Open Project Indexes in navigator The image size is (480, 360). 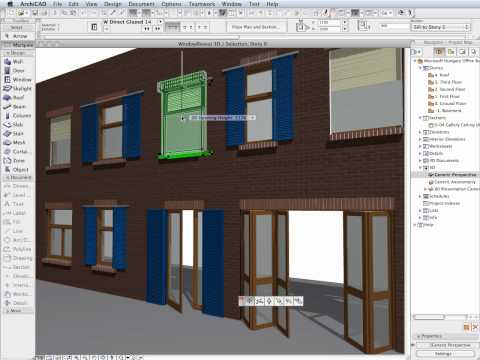coord(442,203)
